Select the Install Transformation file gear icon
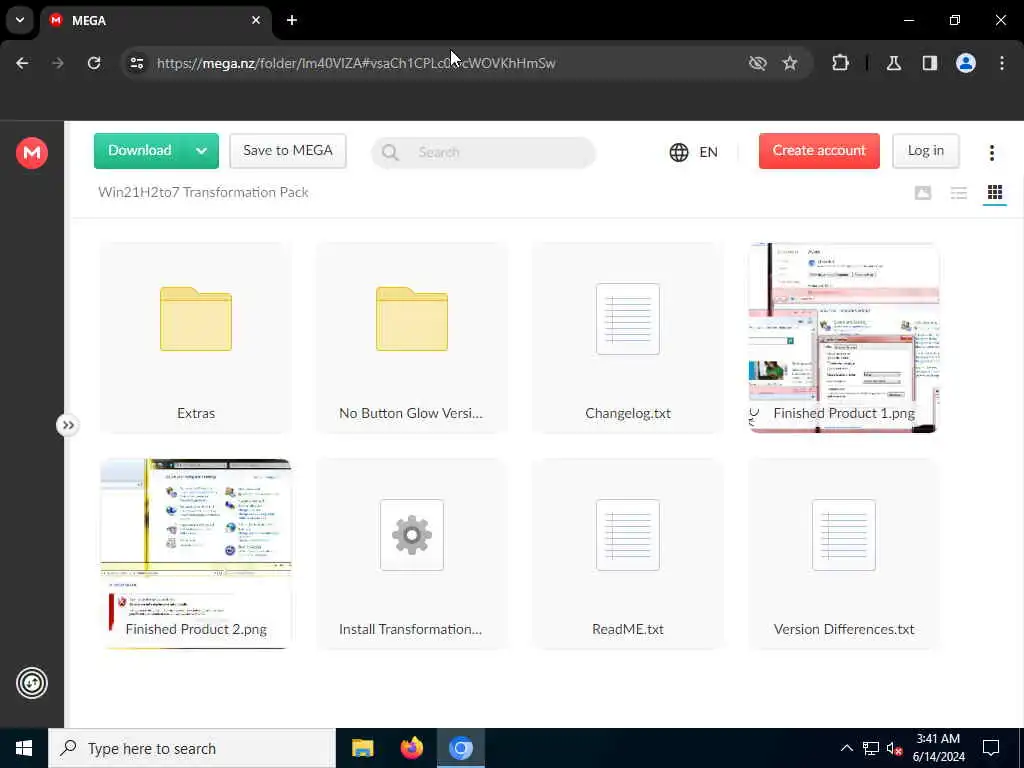The image size is (1024, 768). (411, 536)
